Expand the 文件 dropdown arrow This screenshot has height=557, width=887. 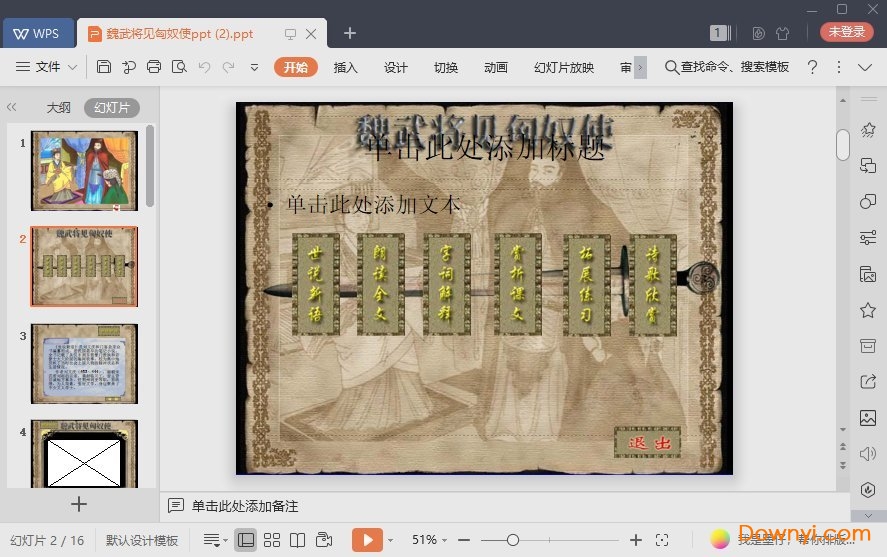72,67
